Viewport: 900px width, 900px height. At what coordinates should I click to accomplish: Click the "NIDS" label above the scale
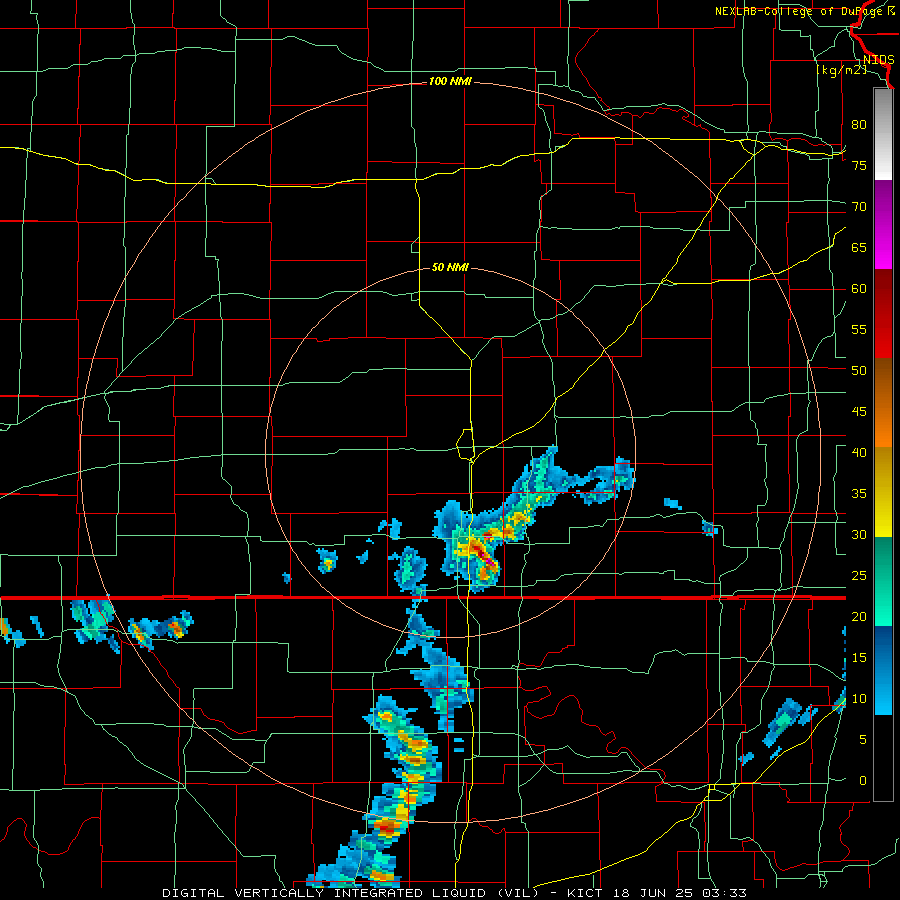tap(878, 60)
